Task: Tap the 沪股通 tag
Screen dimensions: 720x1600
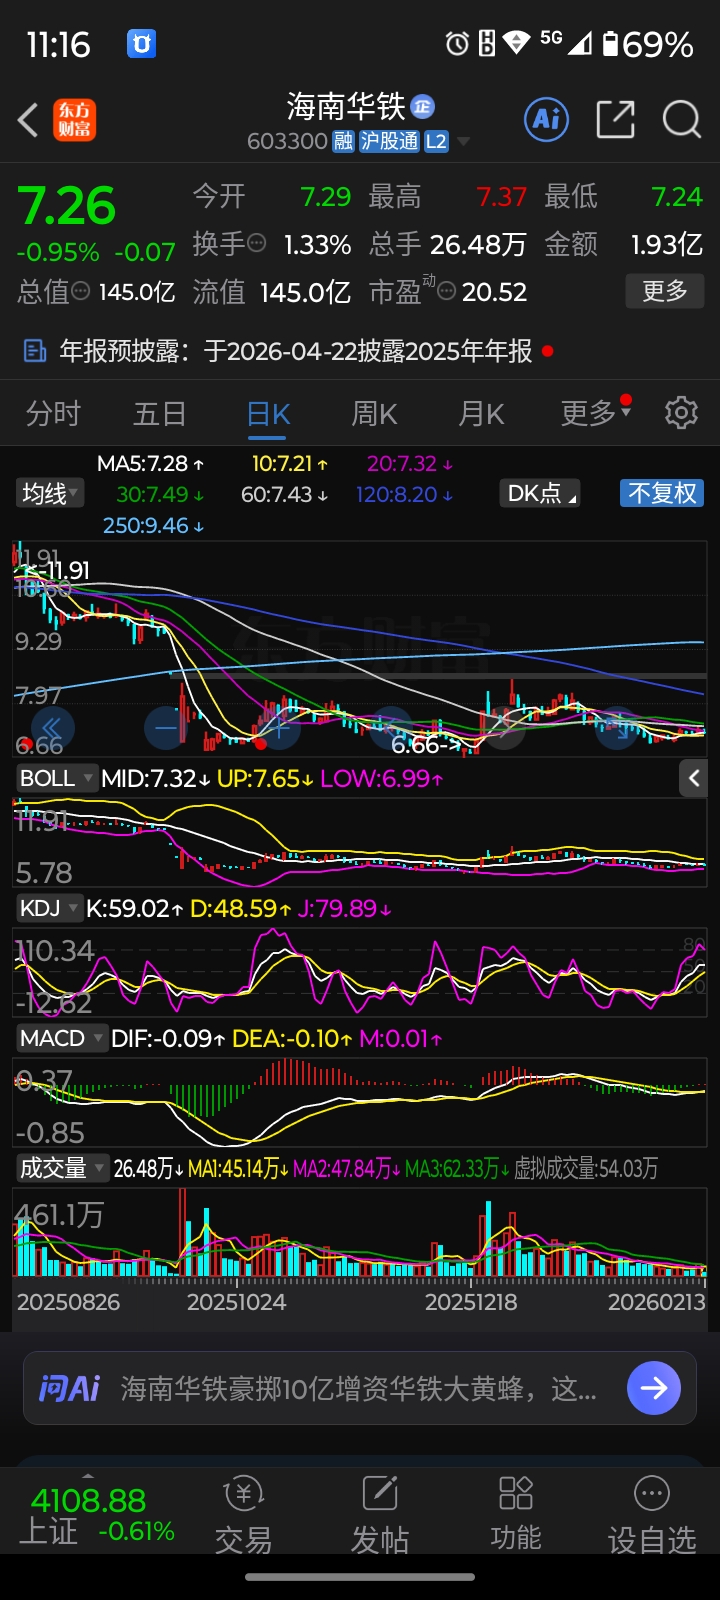Action: (389, 142)
